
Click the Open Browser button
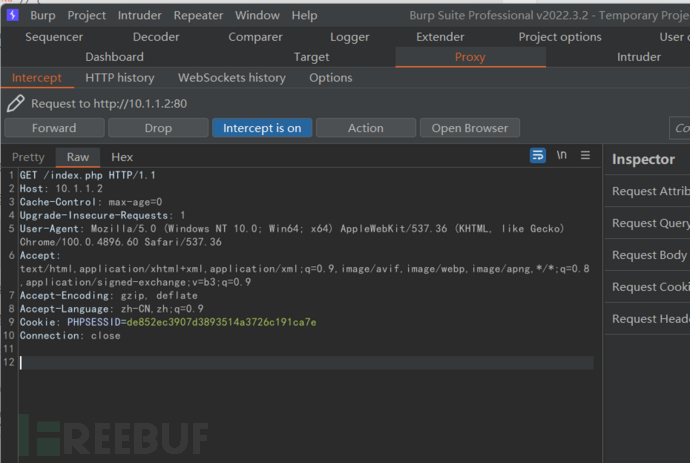point(470,128)
